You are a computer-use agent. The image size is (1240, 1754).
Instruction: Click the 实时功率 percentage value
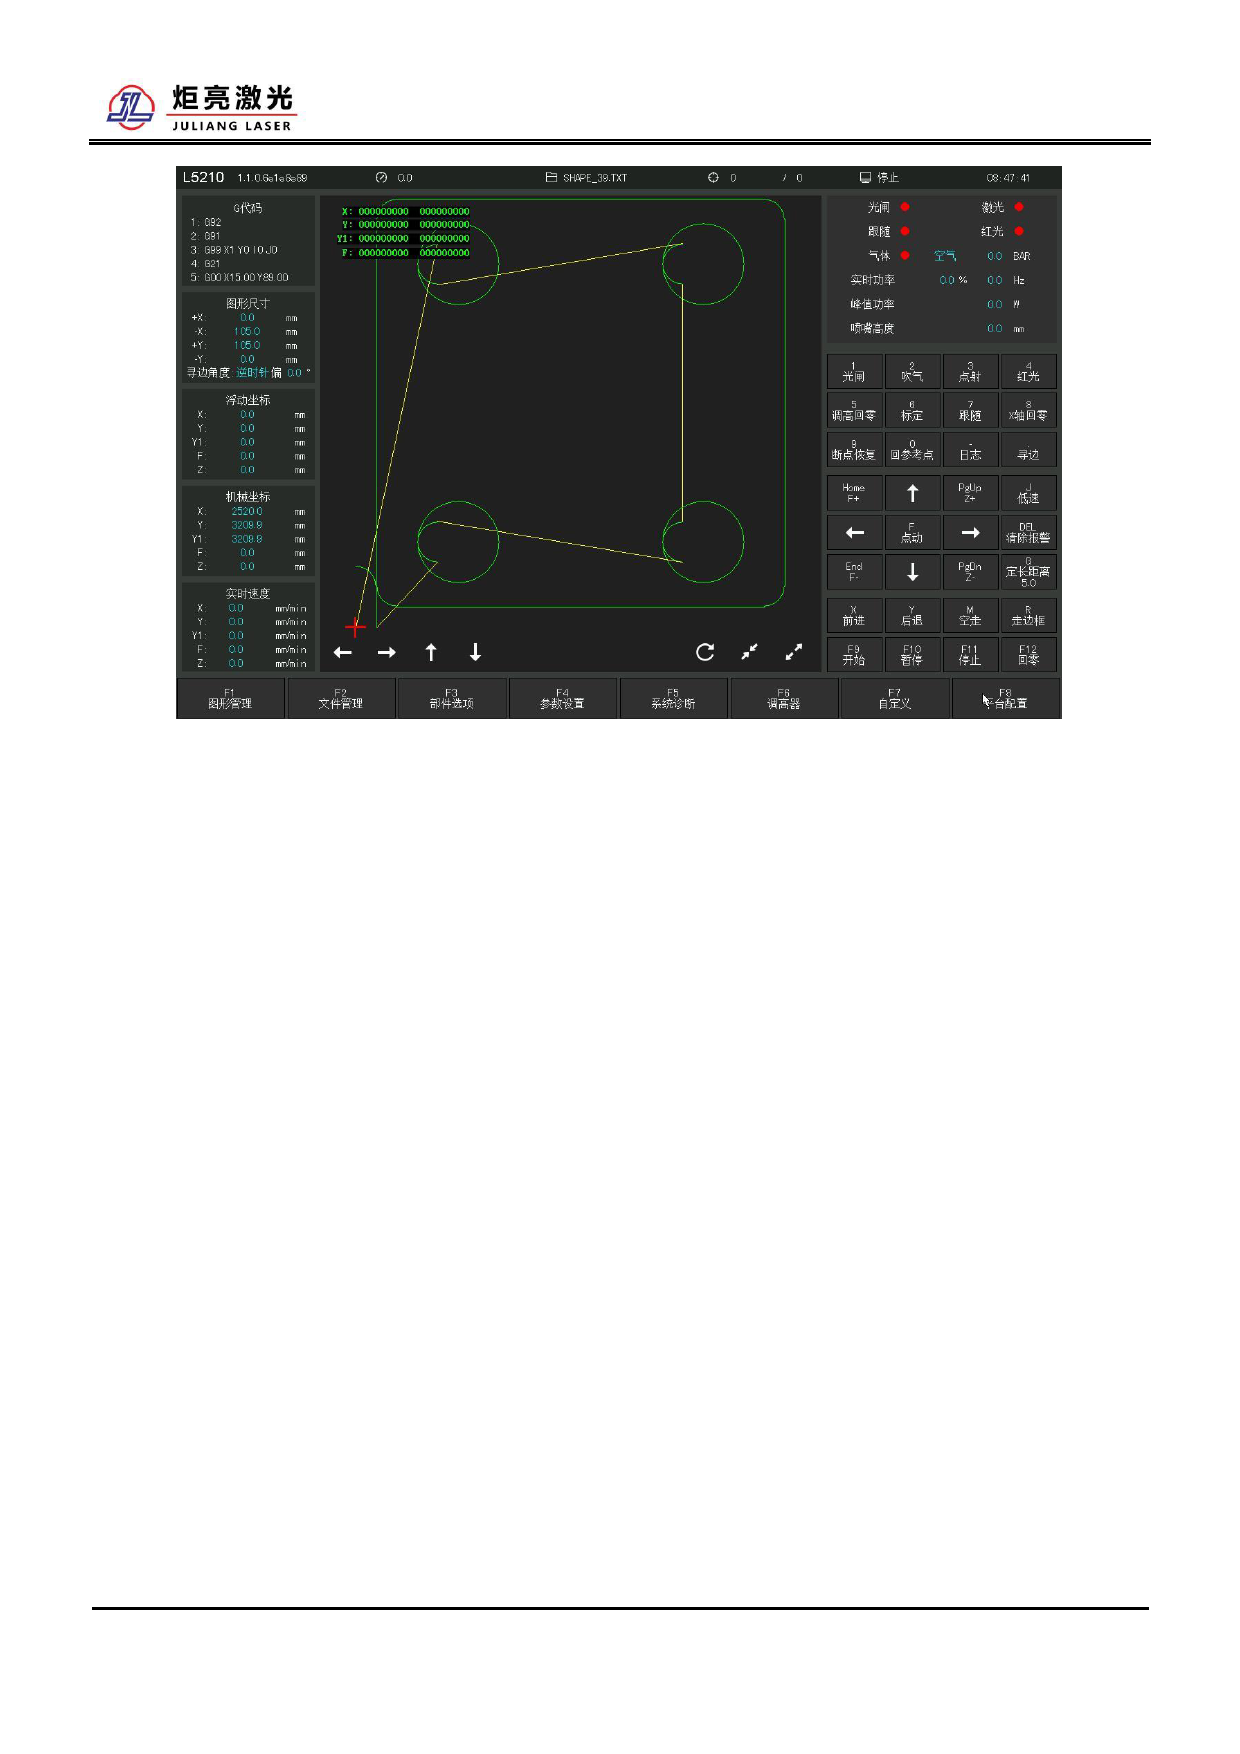952,280
